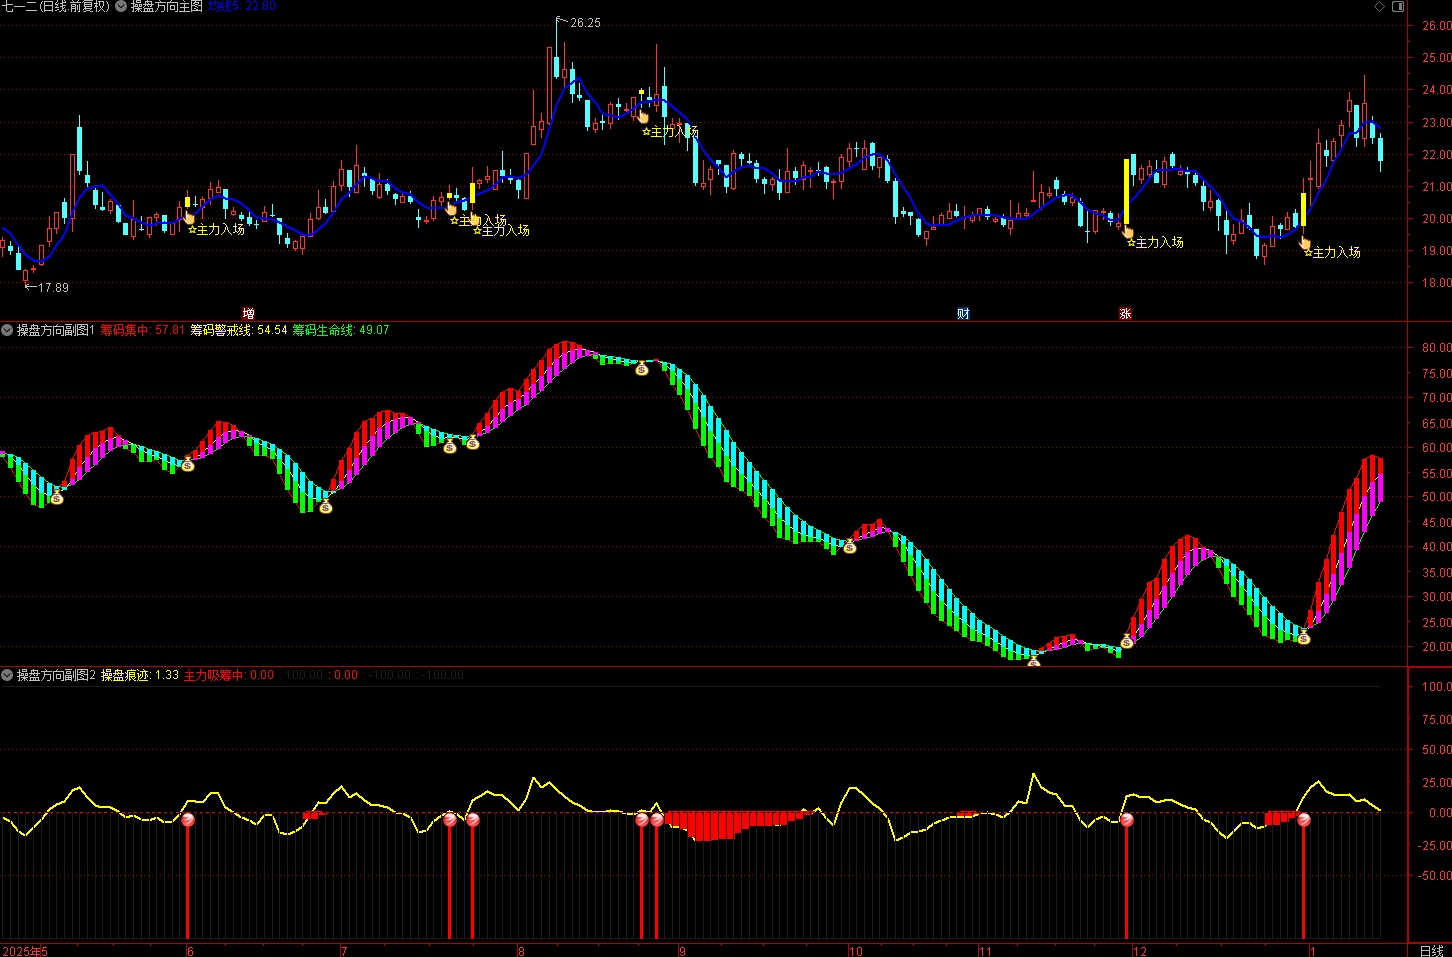
Task: Click the 主力吸筹中: 0.00 value
Action: (x=229, y=675)
